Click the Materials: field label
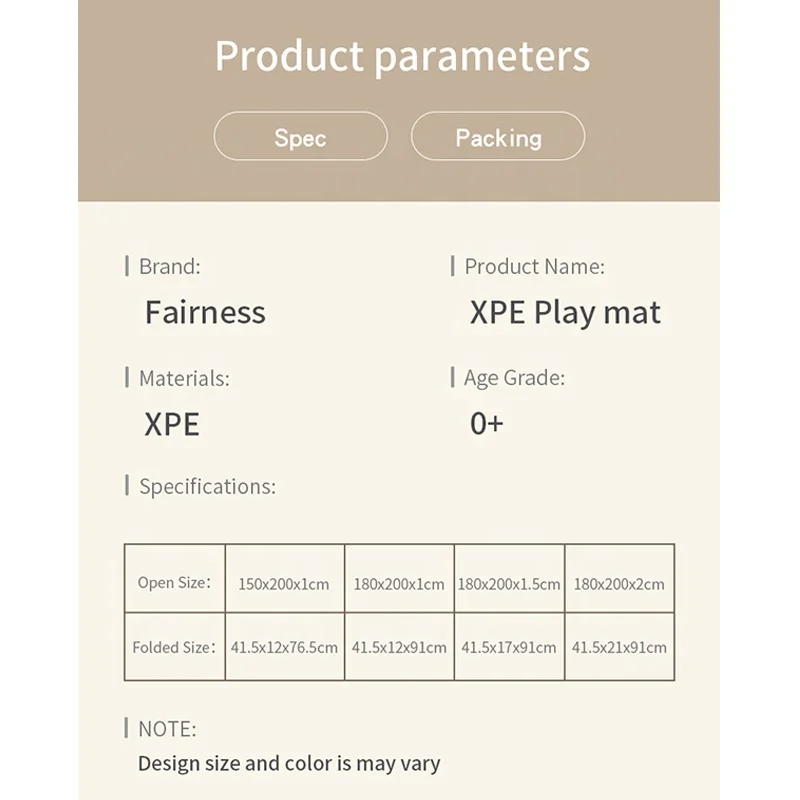This screenshot has width=800, height=800. pyautogui.click(x=184, y=378)
